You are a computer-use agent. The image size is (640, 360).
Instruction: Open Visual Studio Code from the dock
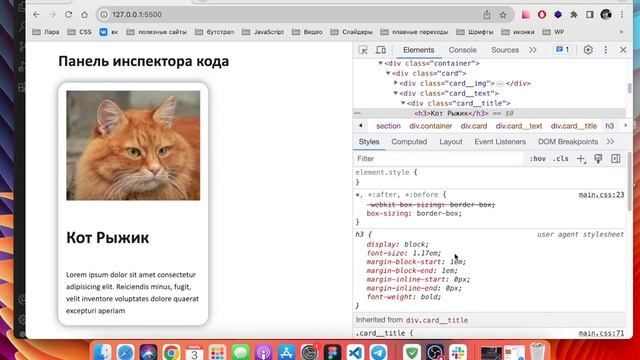click(x=356, y=352)
